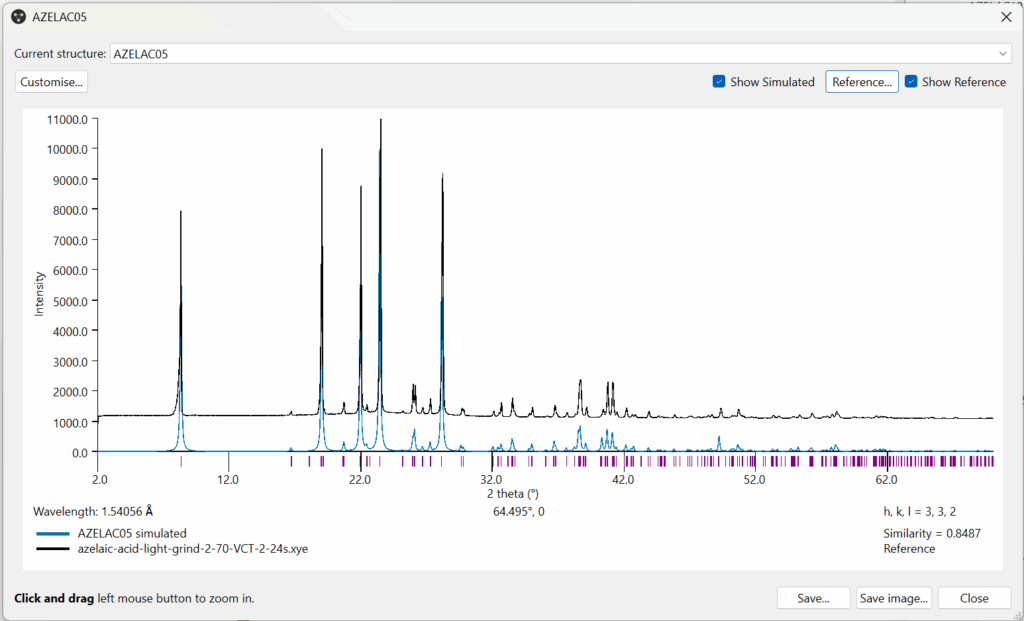1024x621 pixels.
Task: Disable the Show Reference checkbox
Action: [911, 82]
